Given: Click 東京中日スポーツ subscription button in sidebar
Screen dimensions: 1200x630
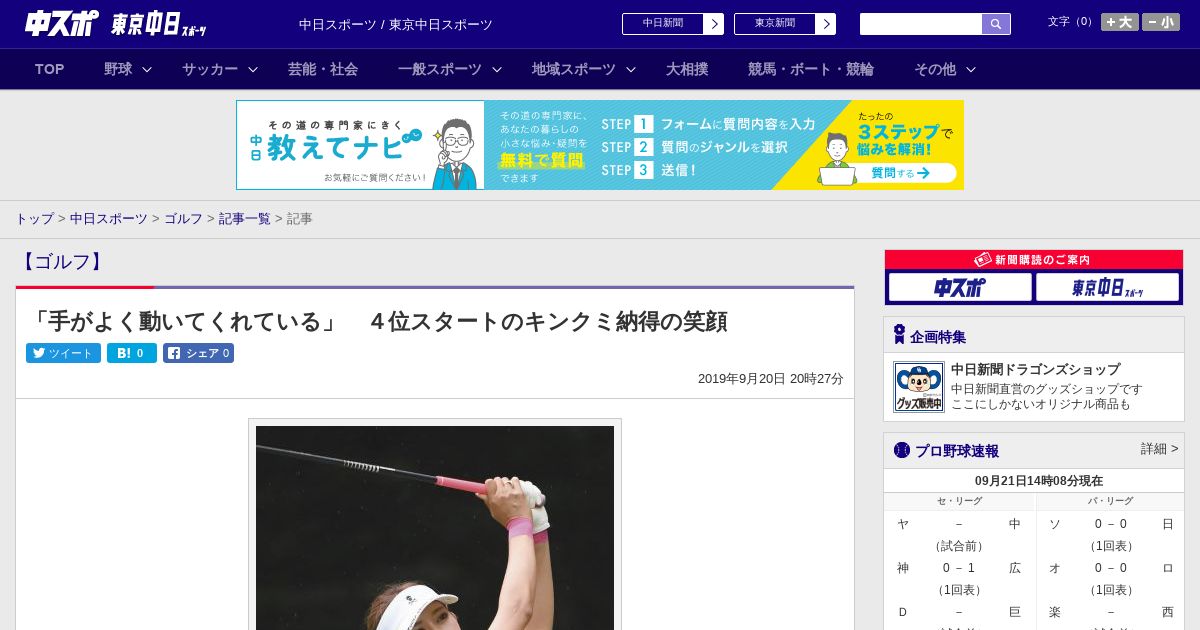Looking at the screenshot, I should pos(1108,288).
